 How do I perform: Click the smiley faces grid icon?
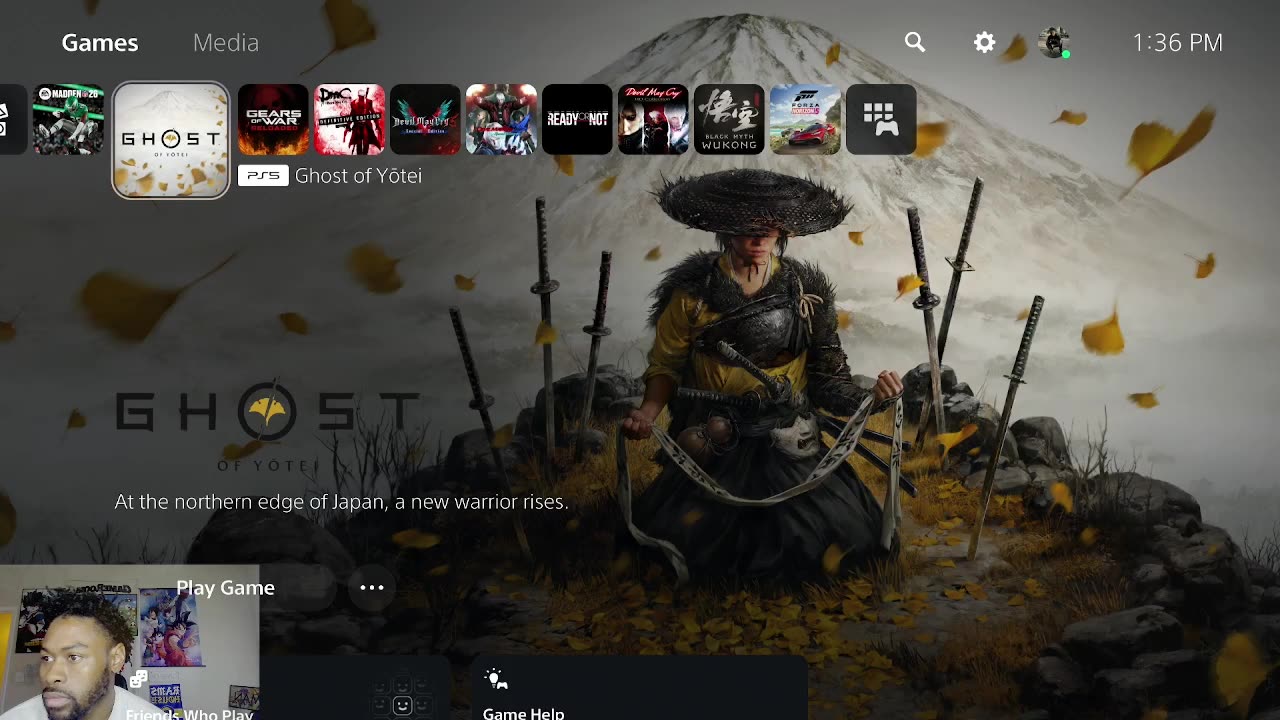tap(402, 696)
